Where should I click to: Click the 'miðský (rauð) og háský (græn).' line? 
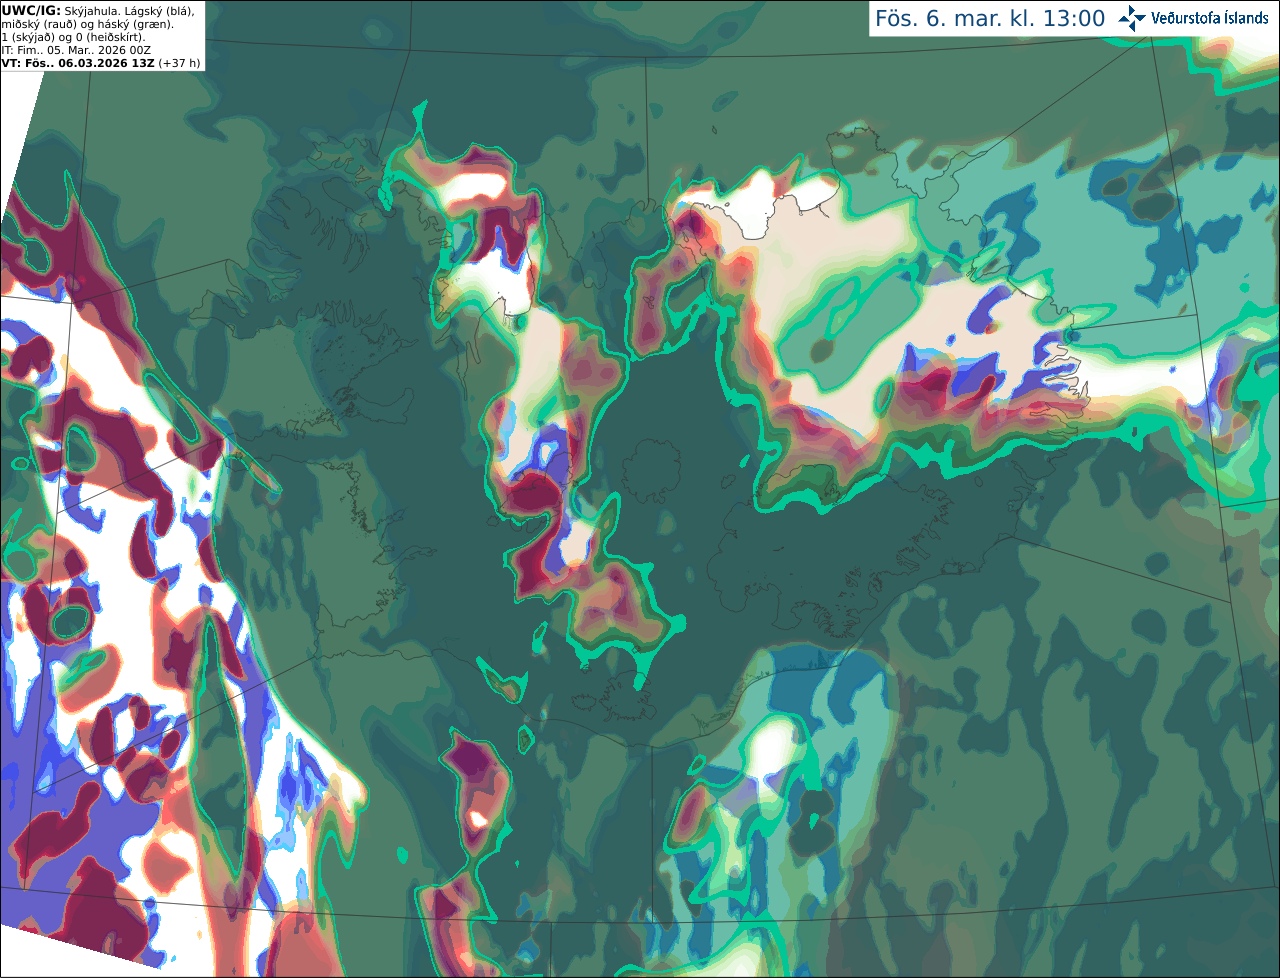tap(88, 24)
